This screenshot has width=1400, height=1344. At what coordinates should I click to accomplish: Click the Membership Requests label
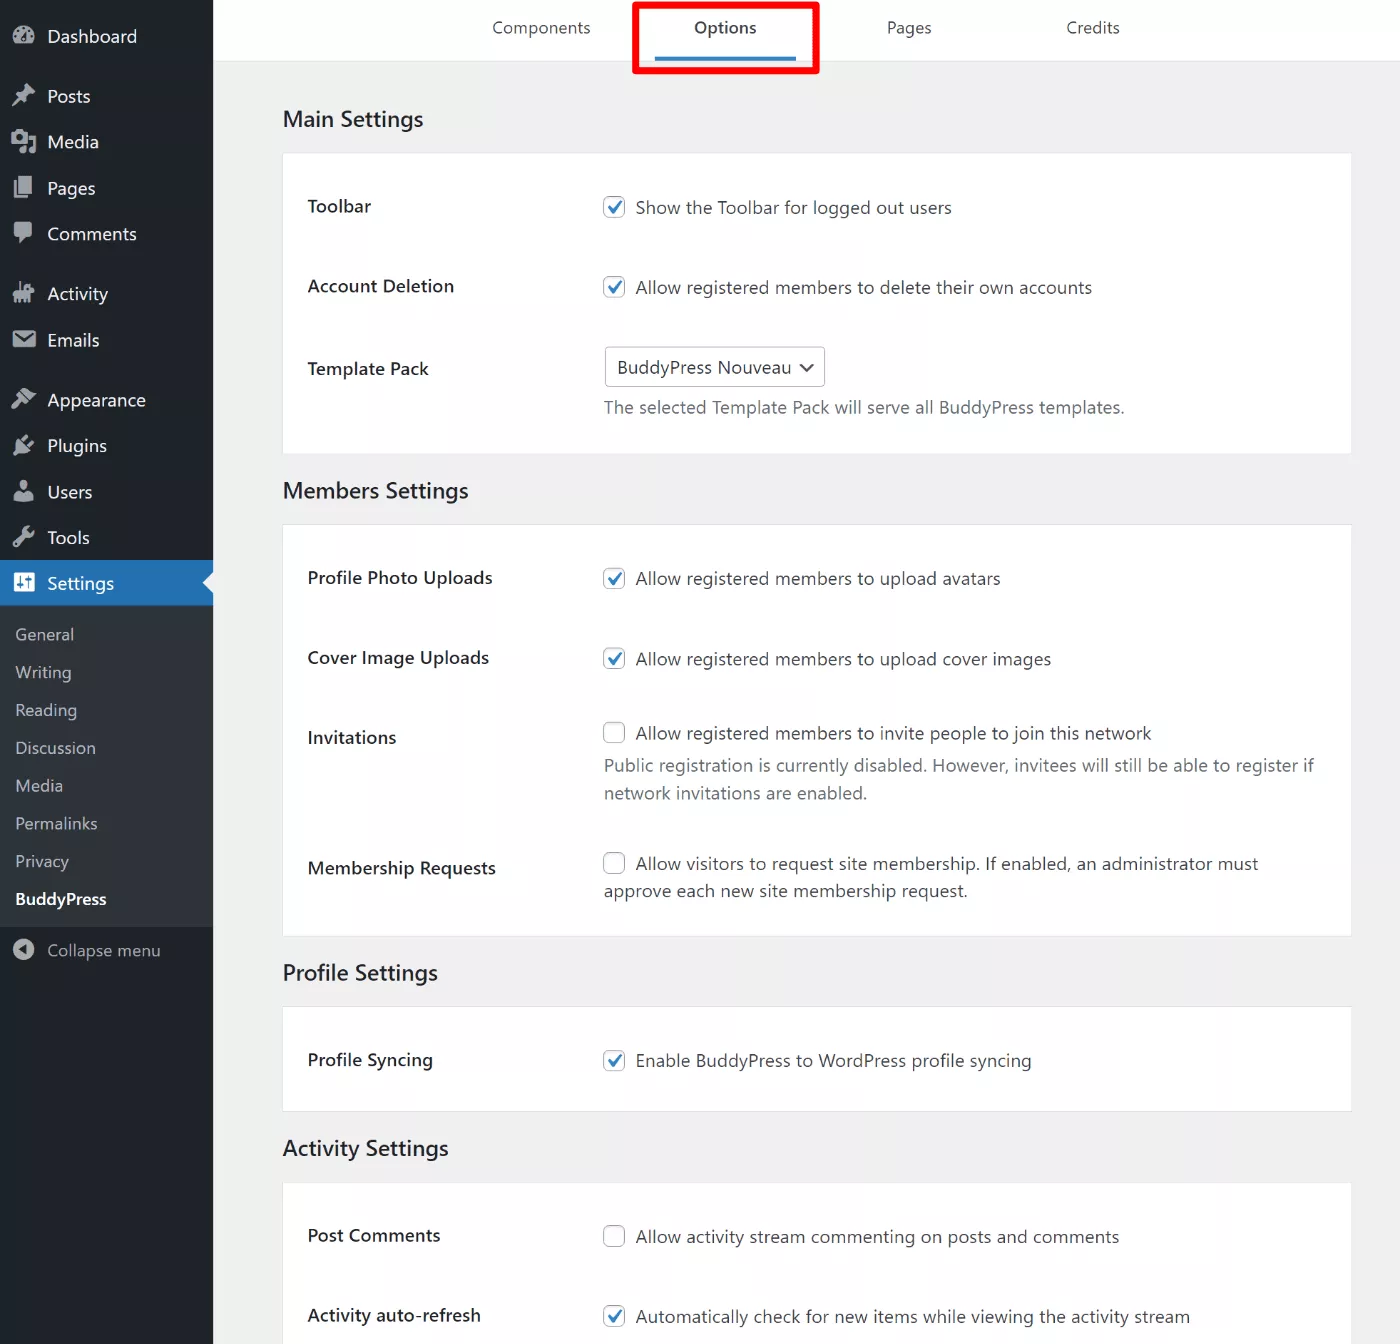tap(402, 868)
